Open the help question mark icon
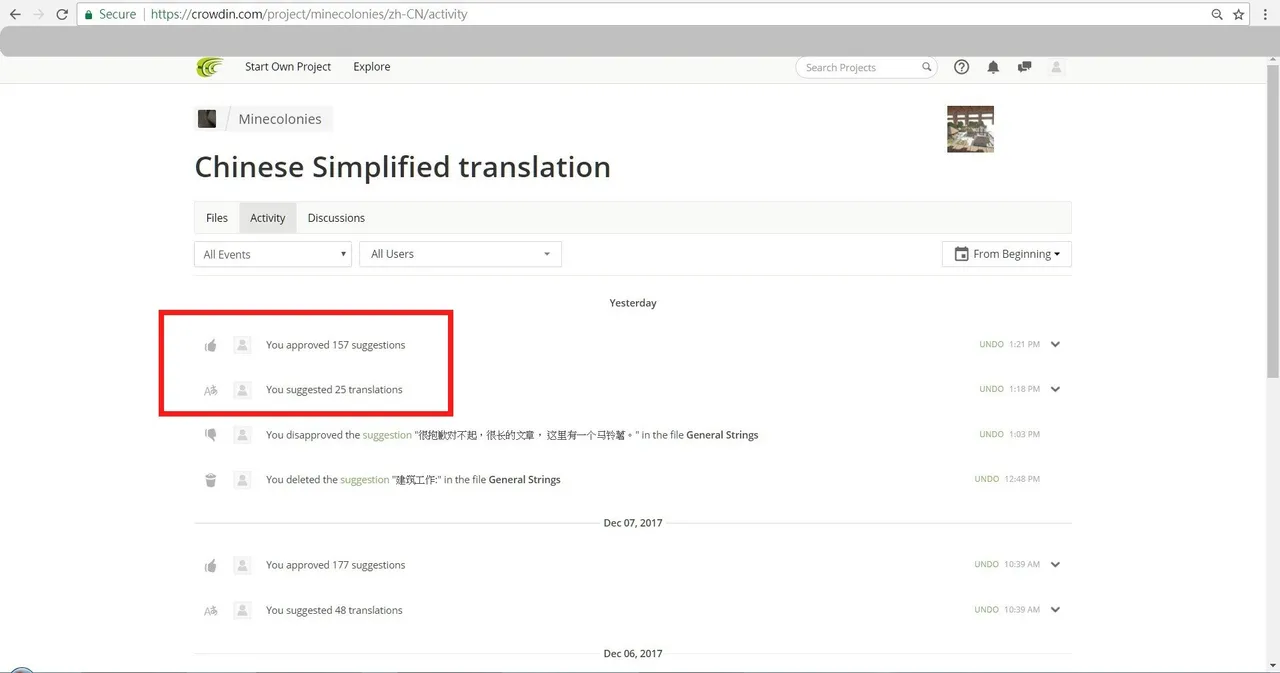 (x=962, y=67)
